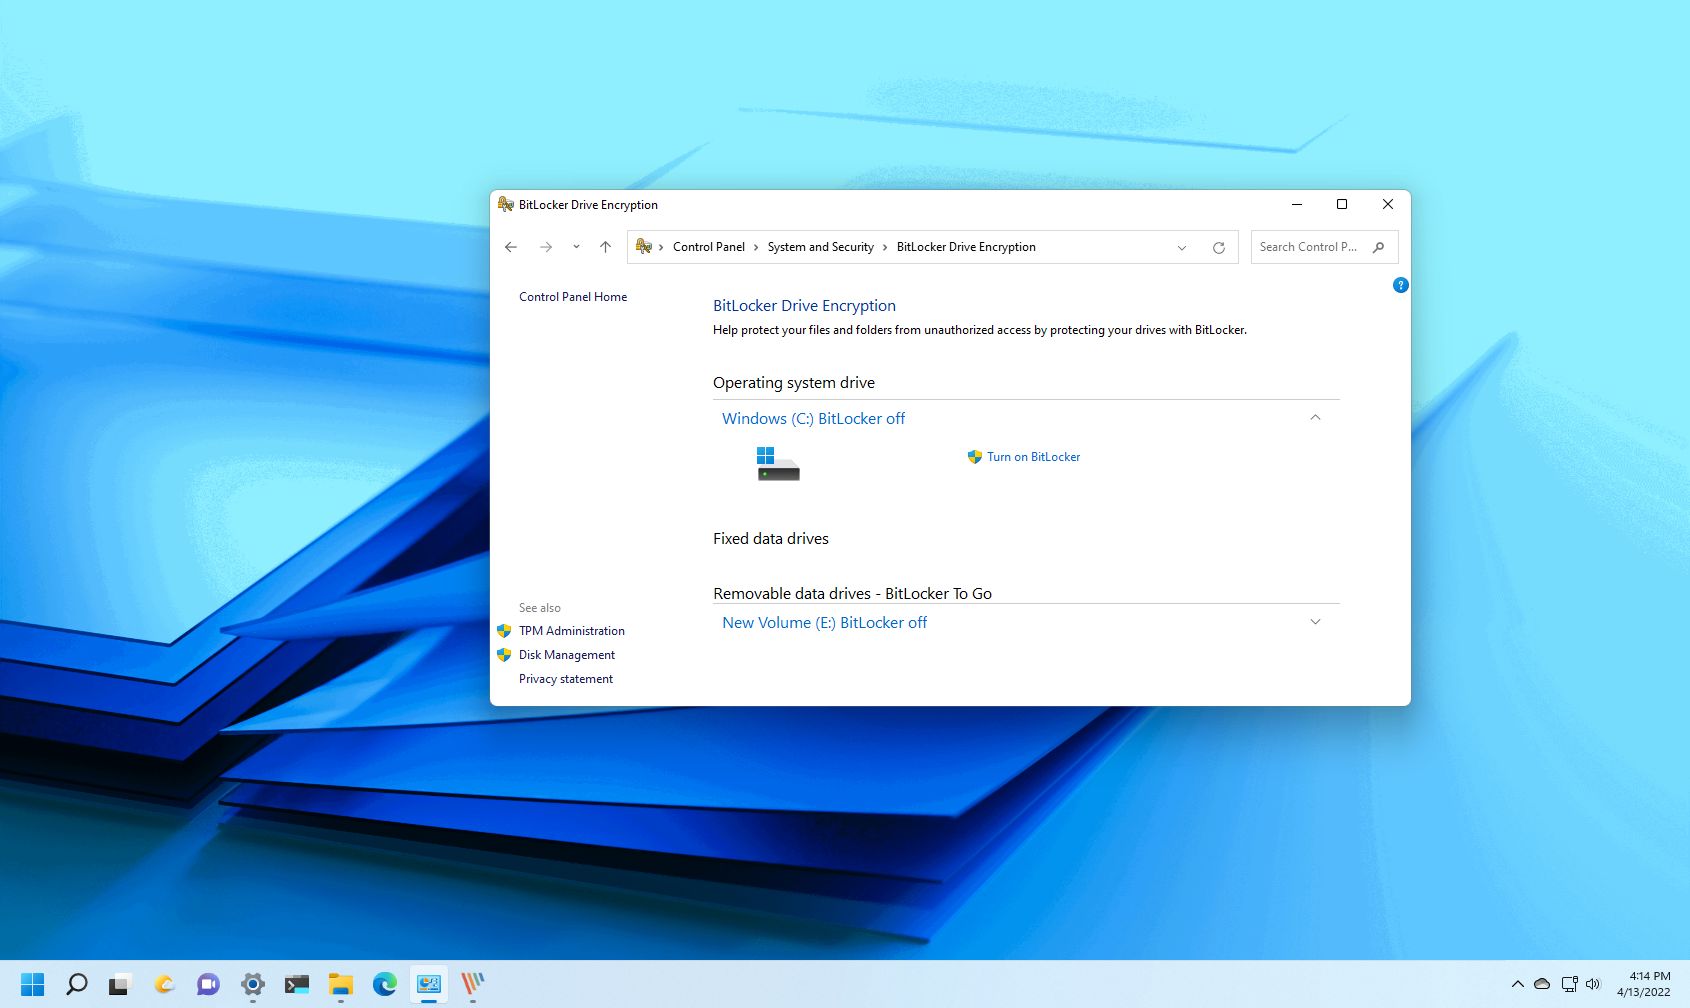Open the yellow circular app on the taskbar
This screenshot has height=1008, width=1690.
pos(165,984)
